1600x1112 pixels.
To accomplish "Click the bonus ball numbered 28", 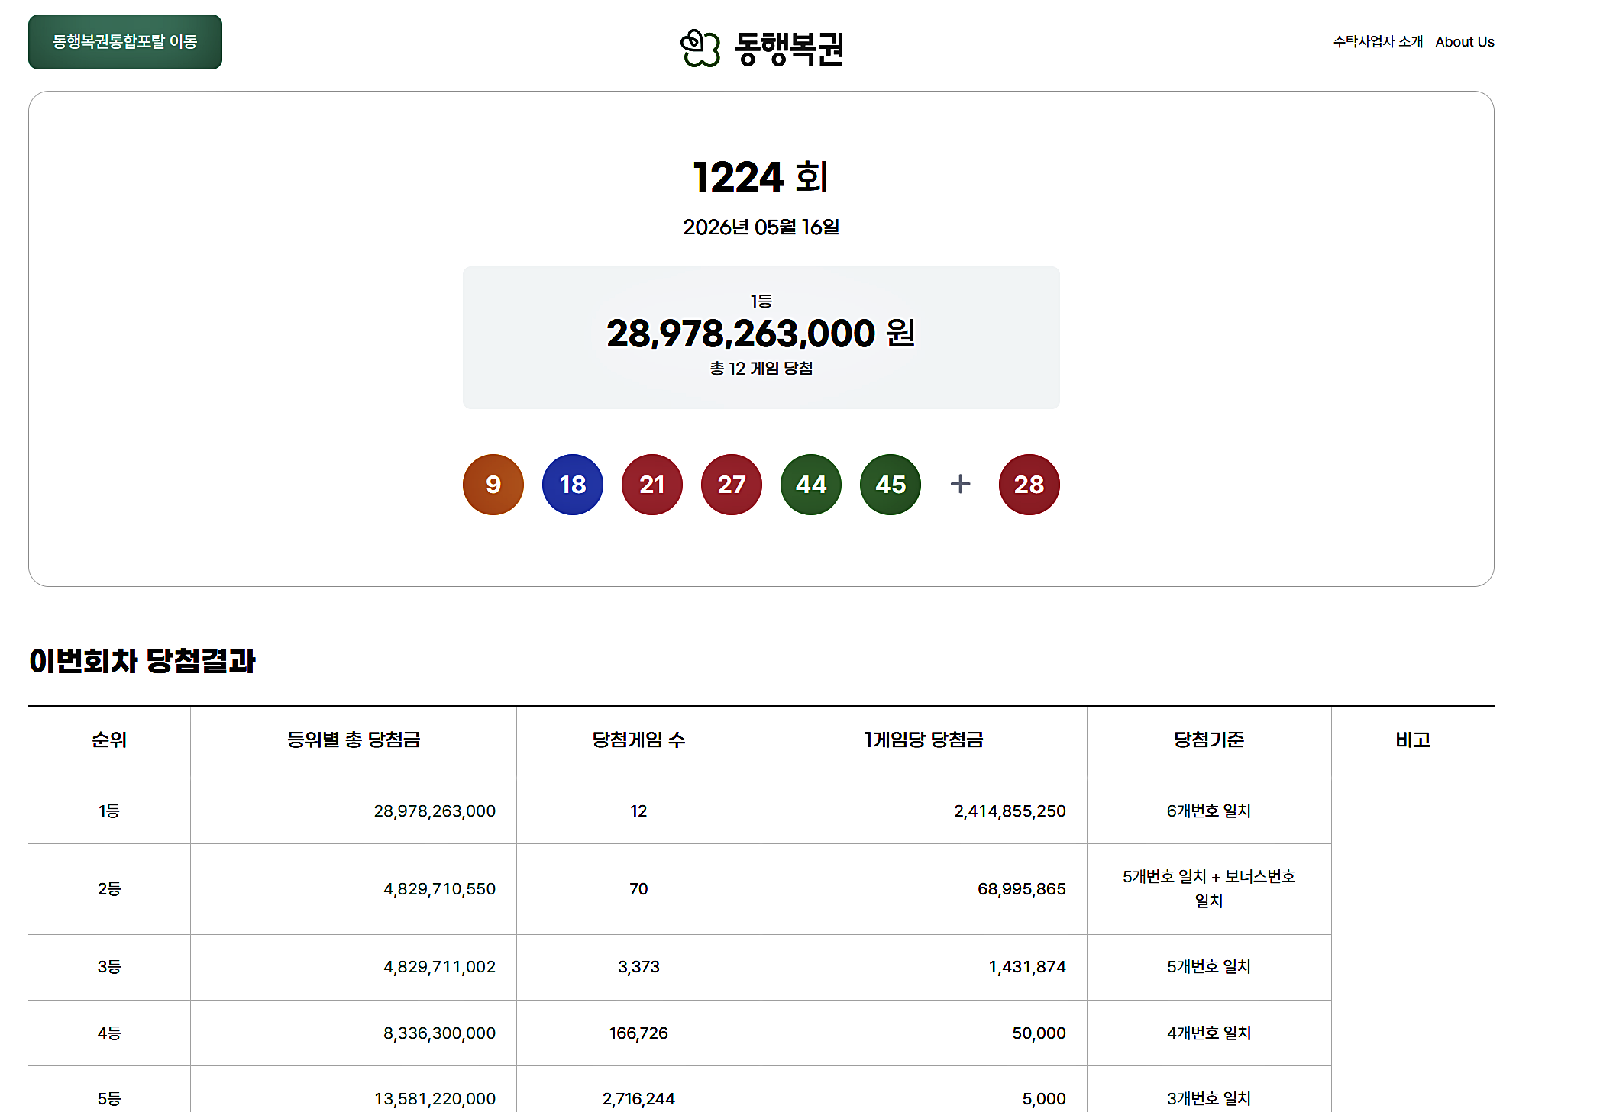I will pos(1029,485).
